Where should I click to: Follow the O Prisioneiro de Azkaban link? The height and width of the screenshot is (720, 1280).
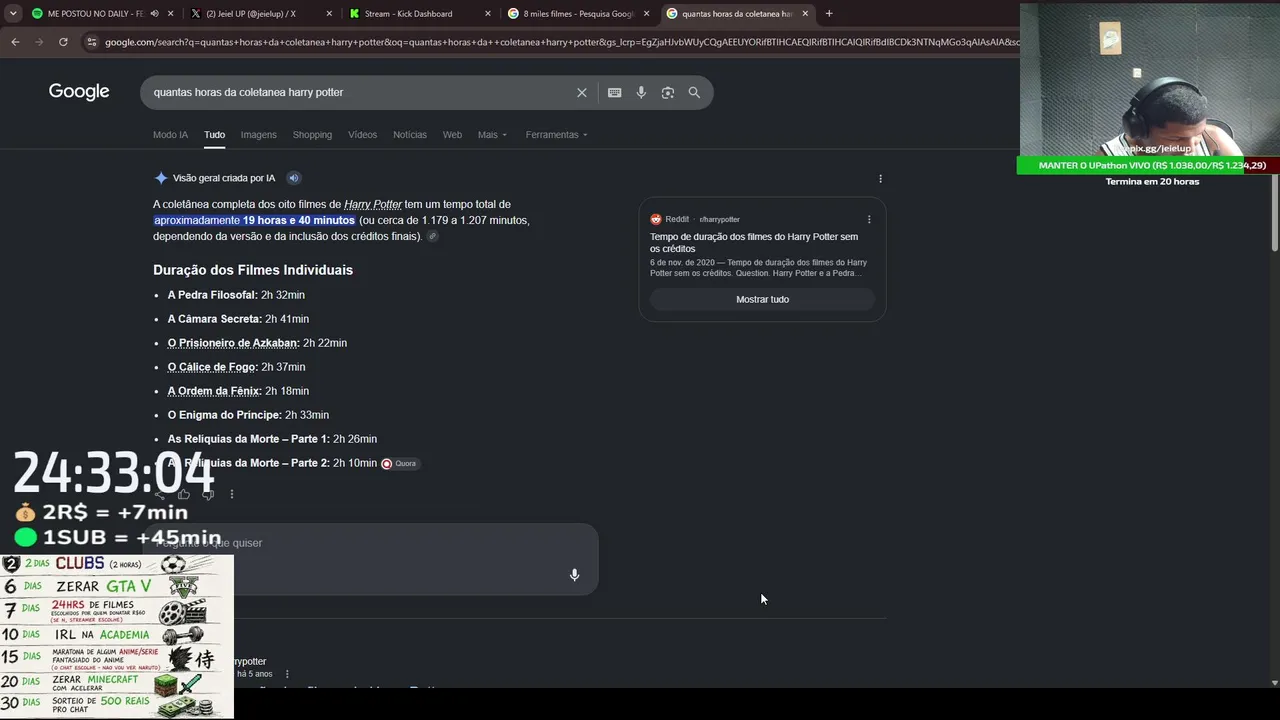[233, 343]
